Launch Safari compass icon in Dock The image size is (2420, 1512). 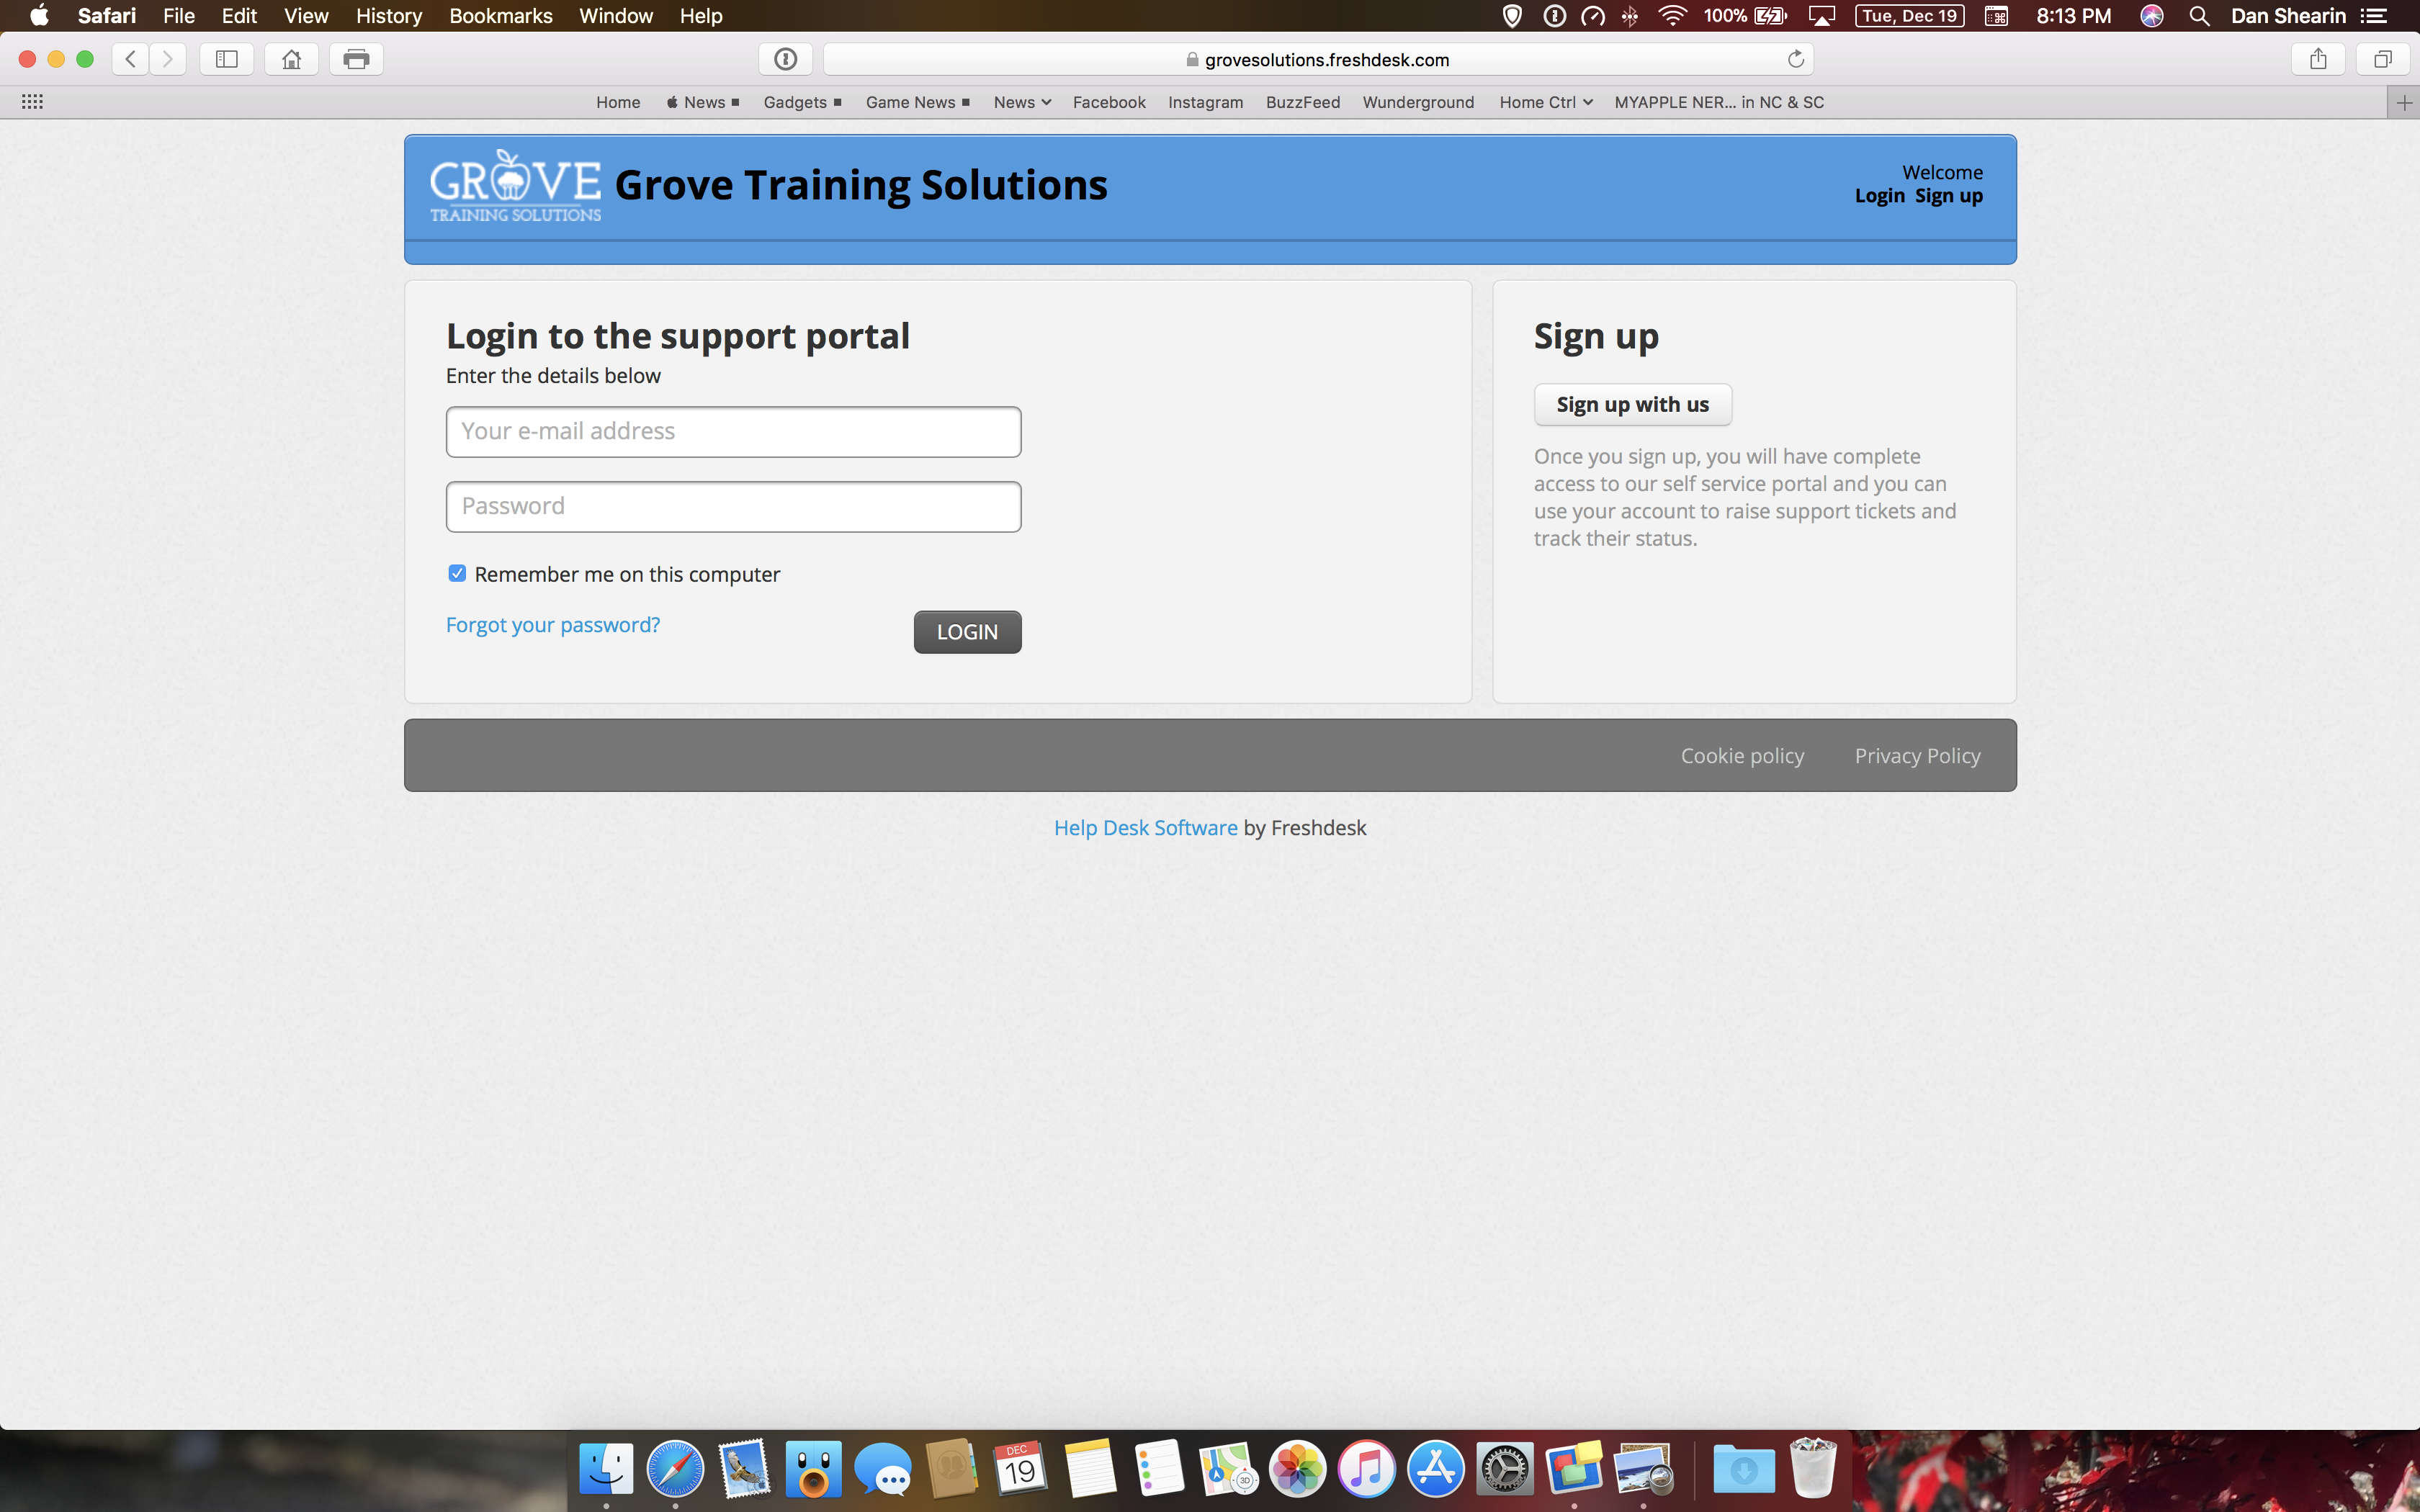click(675, 1468)
